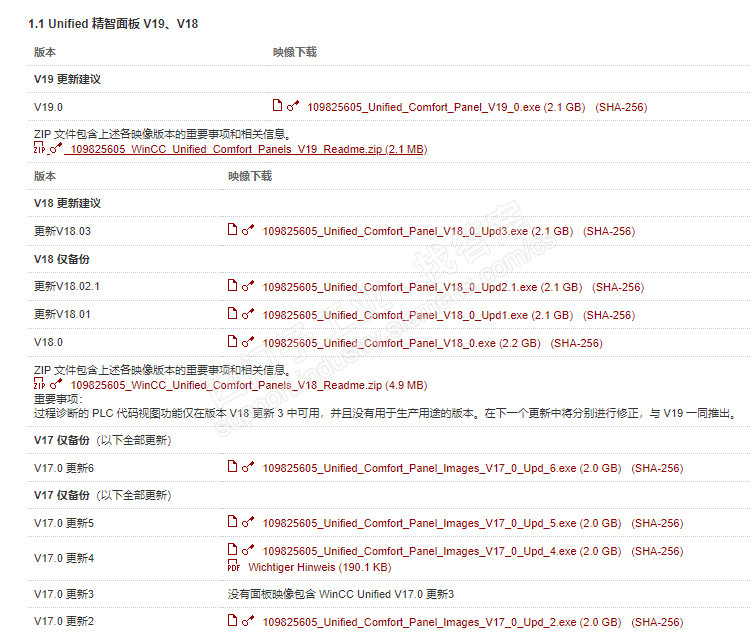Download Unified_Comfort_Panel_V18_0.exe (2.2 GB)

point(401,343)
